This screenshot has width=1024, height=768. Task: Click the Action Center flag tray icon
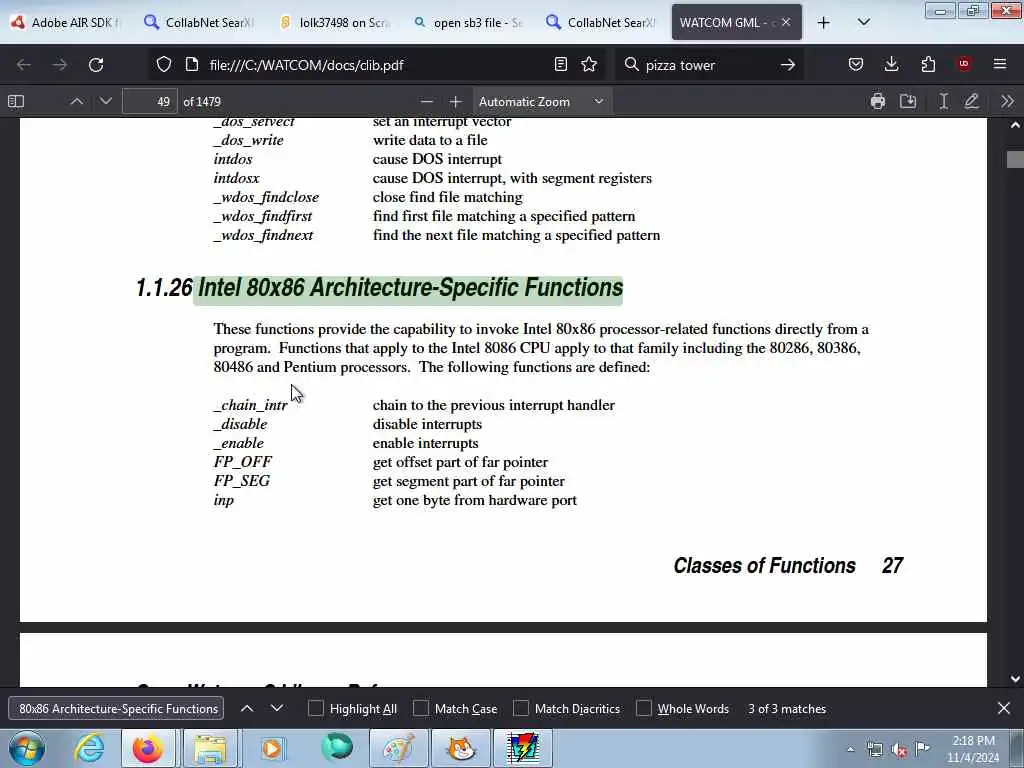[923, 749]
